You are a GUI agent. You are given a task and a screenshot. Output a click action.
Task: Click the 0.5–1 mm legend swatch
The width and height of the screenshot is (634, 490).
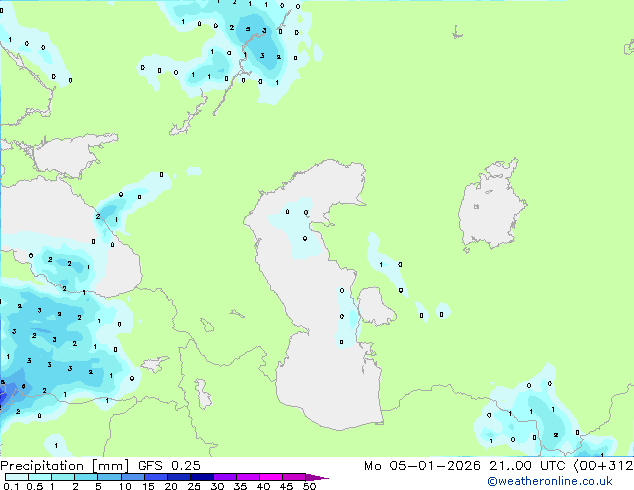(40, 477)
